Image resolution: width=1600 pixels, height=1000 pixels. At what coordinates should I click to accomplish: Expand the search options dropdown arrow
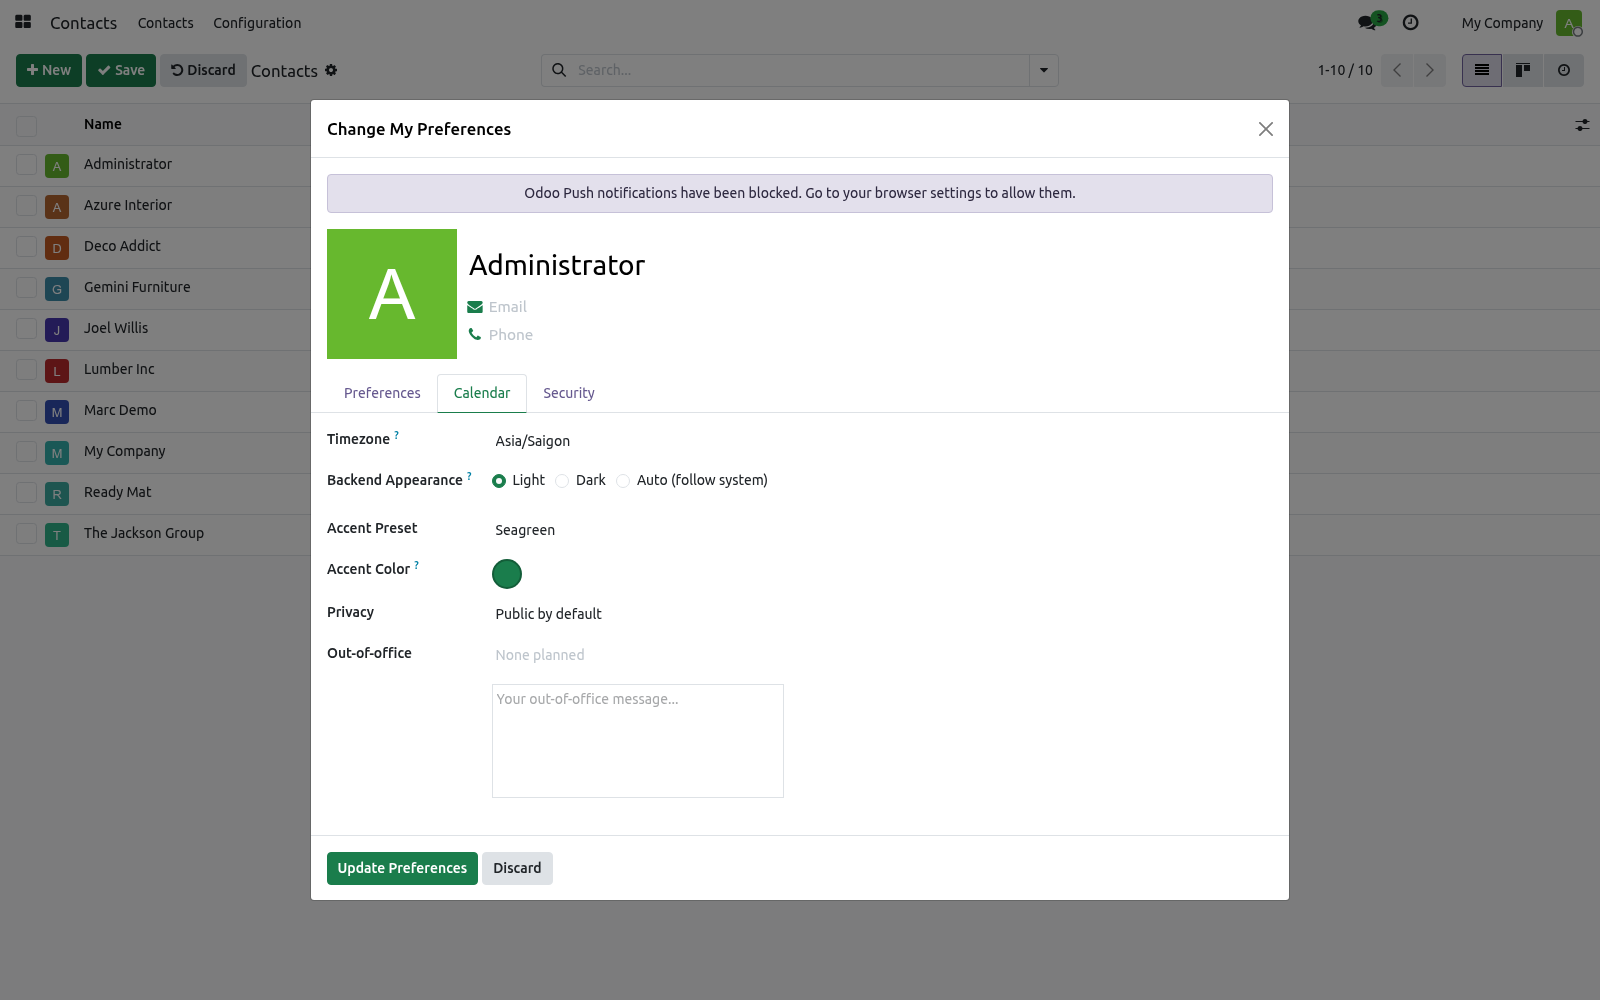coord(1044,70)
